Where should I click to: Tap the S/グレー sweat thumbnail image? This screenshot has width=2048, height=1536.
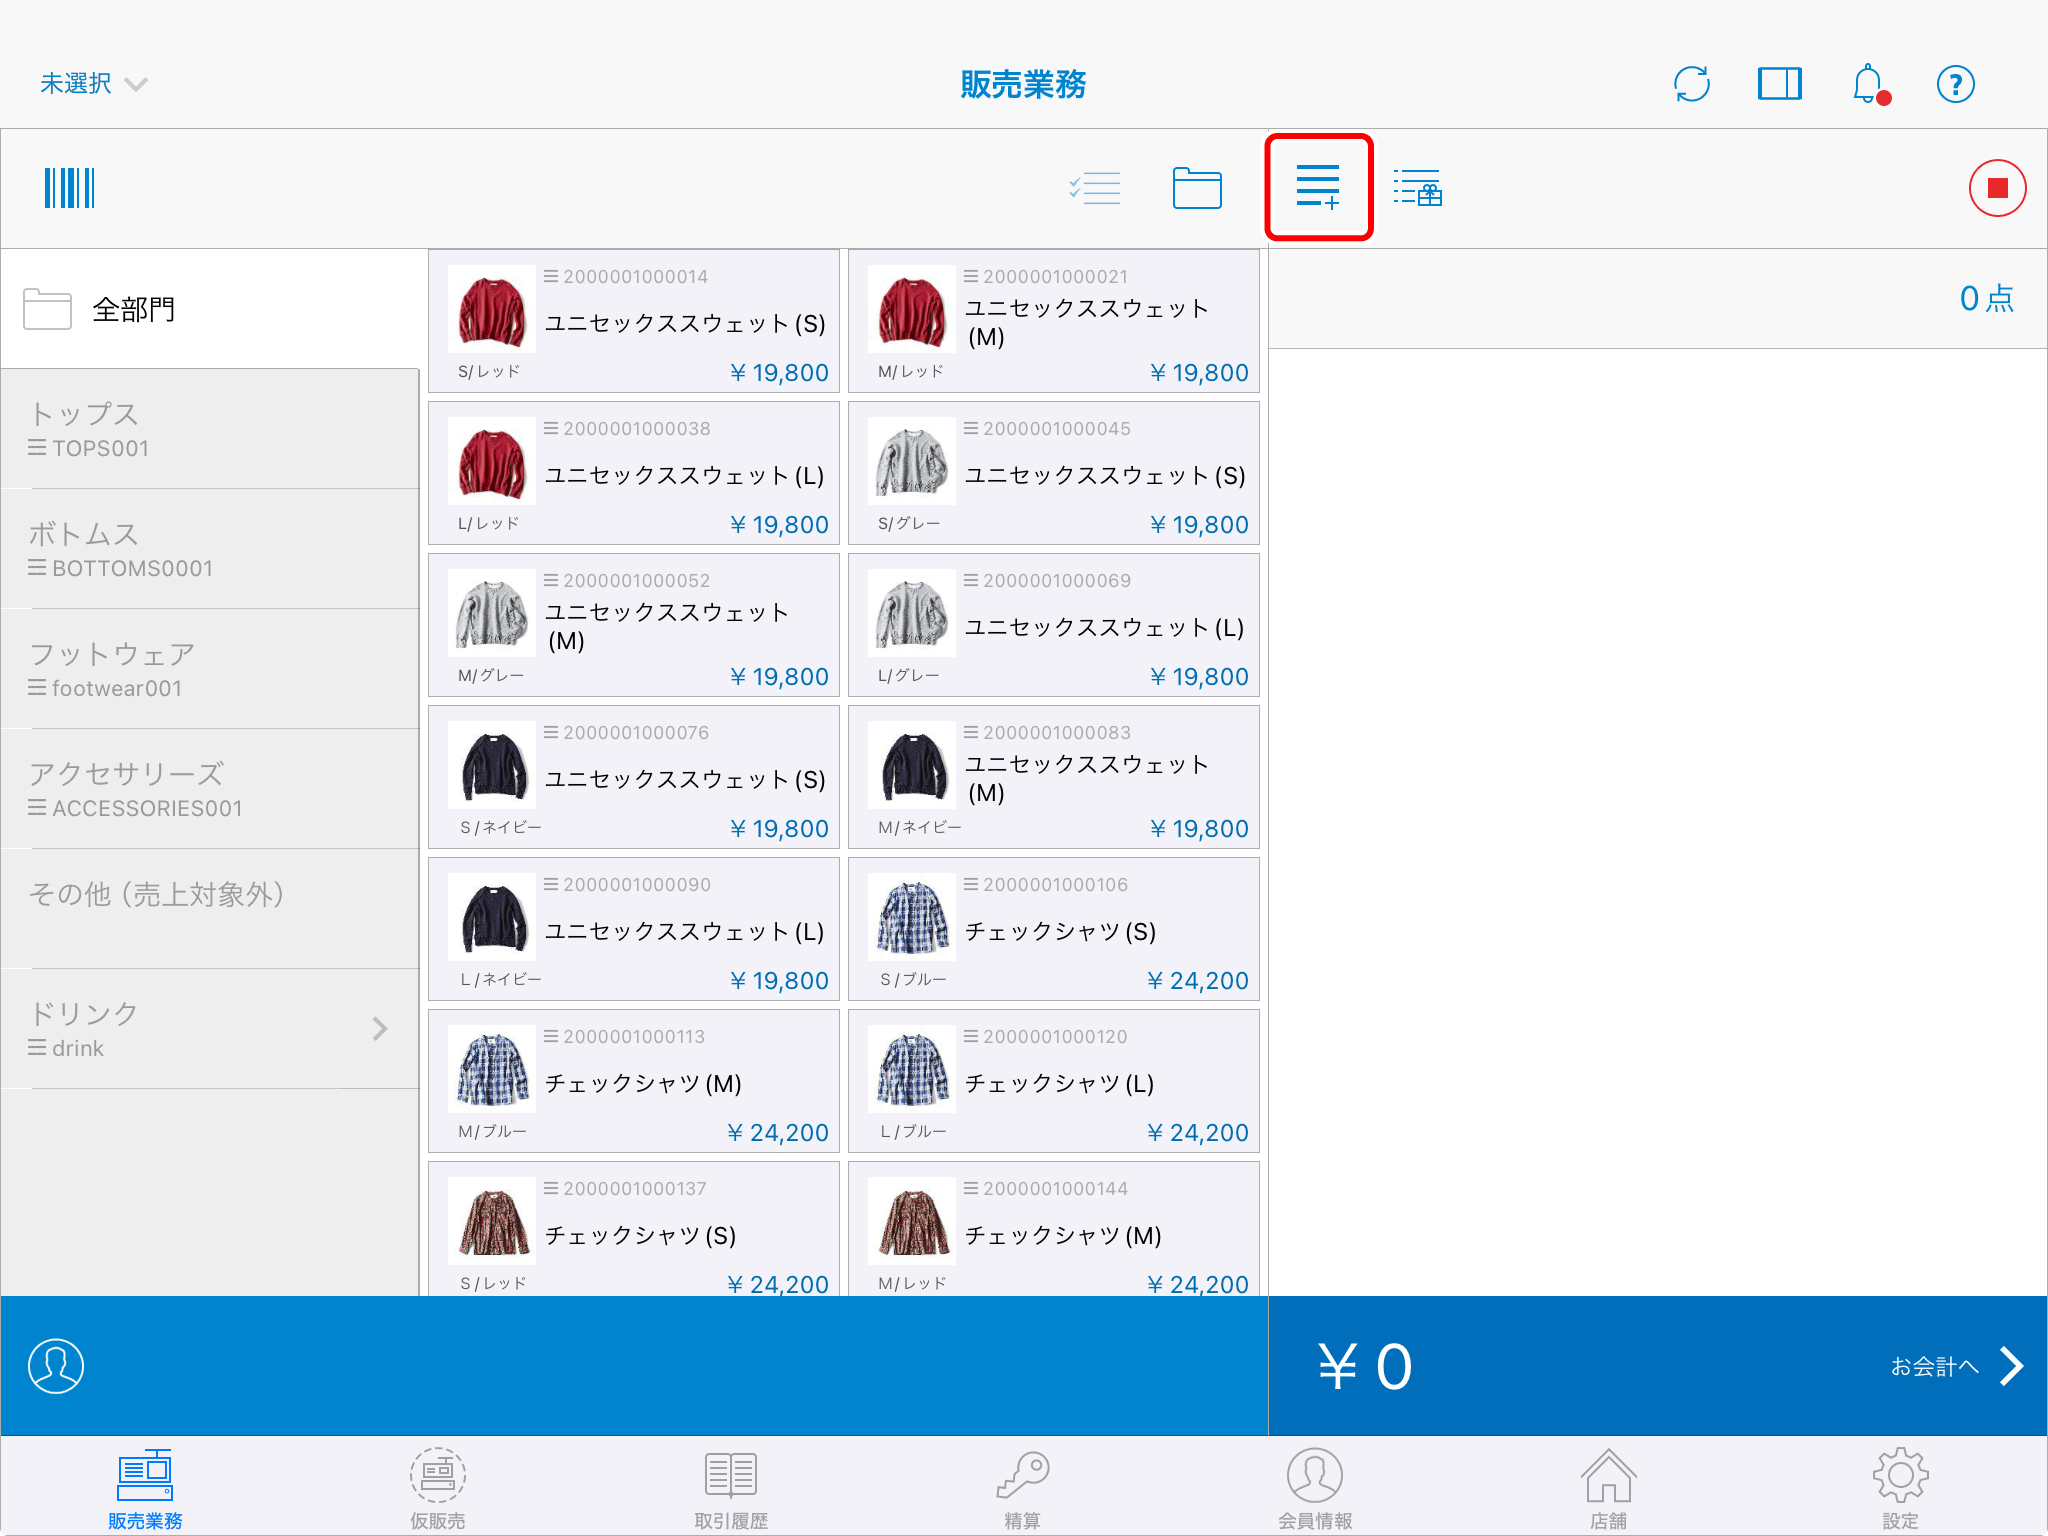pyautogui.click(x=912, y=461)
